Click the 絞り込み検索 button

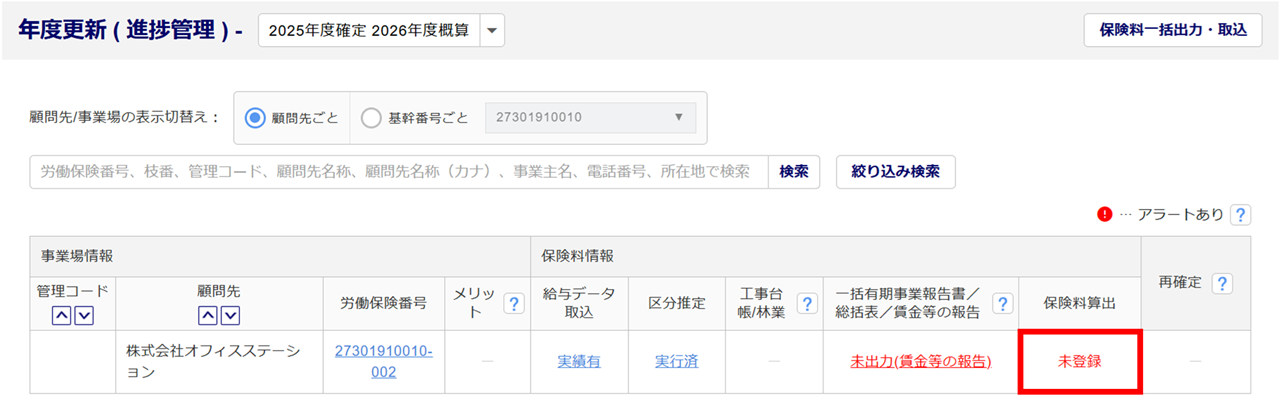[x=895, y=172]
